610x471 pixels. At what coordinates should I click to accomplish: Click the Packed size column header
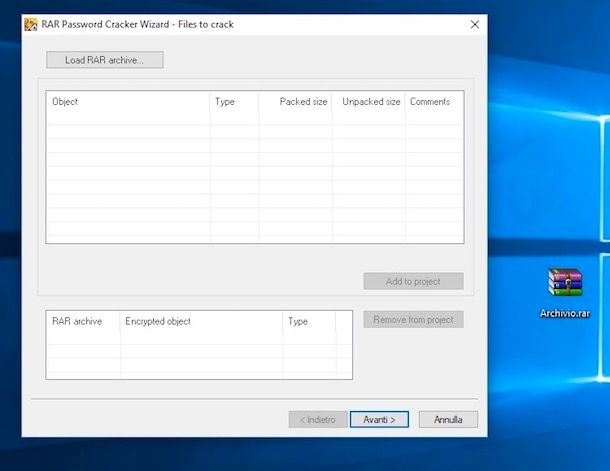click(295, 102)
